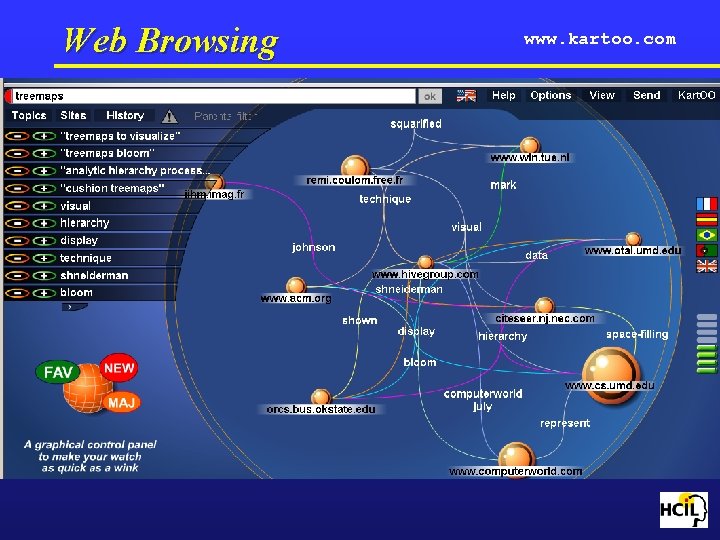Click the green FAV button
The width and height of the screenshot is (720, 540).
tap(58, 372)
